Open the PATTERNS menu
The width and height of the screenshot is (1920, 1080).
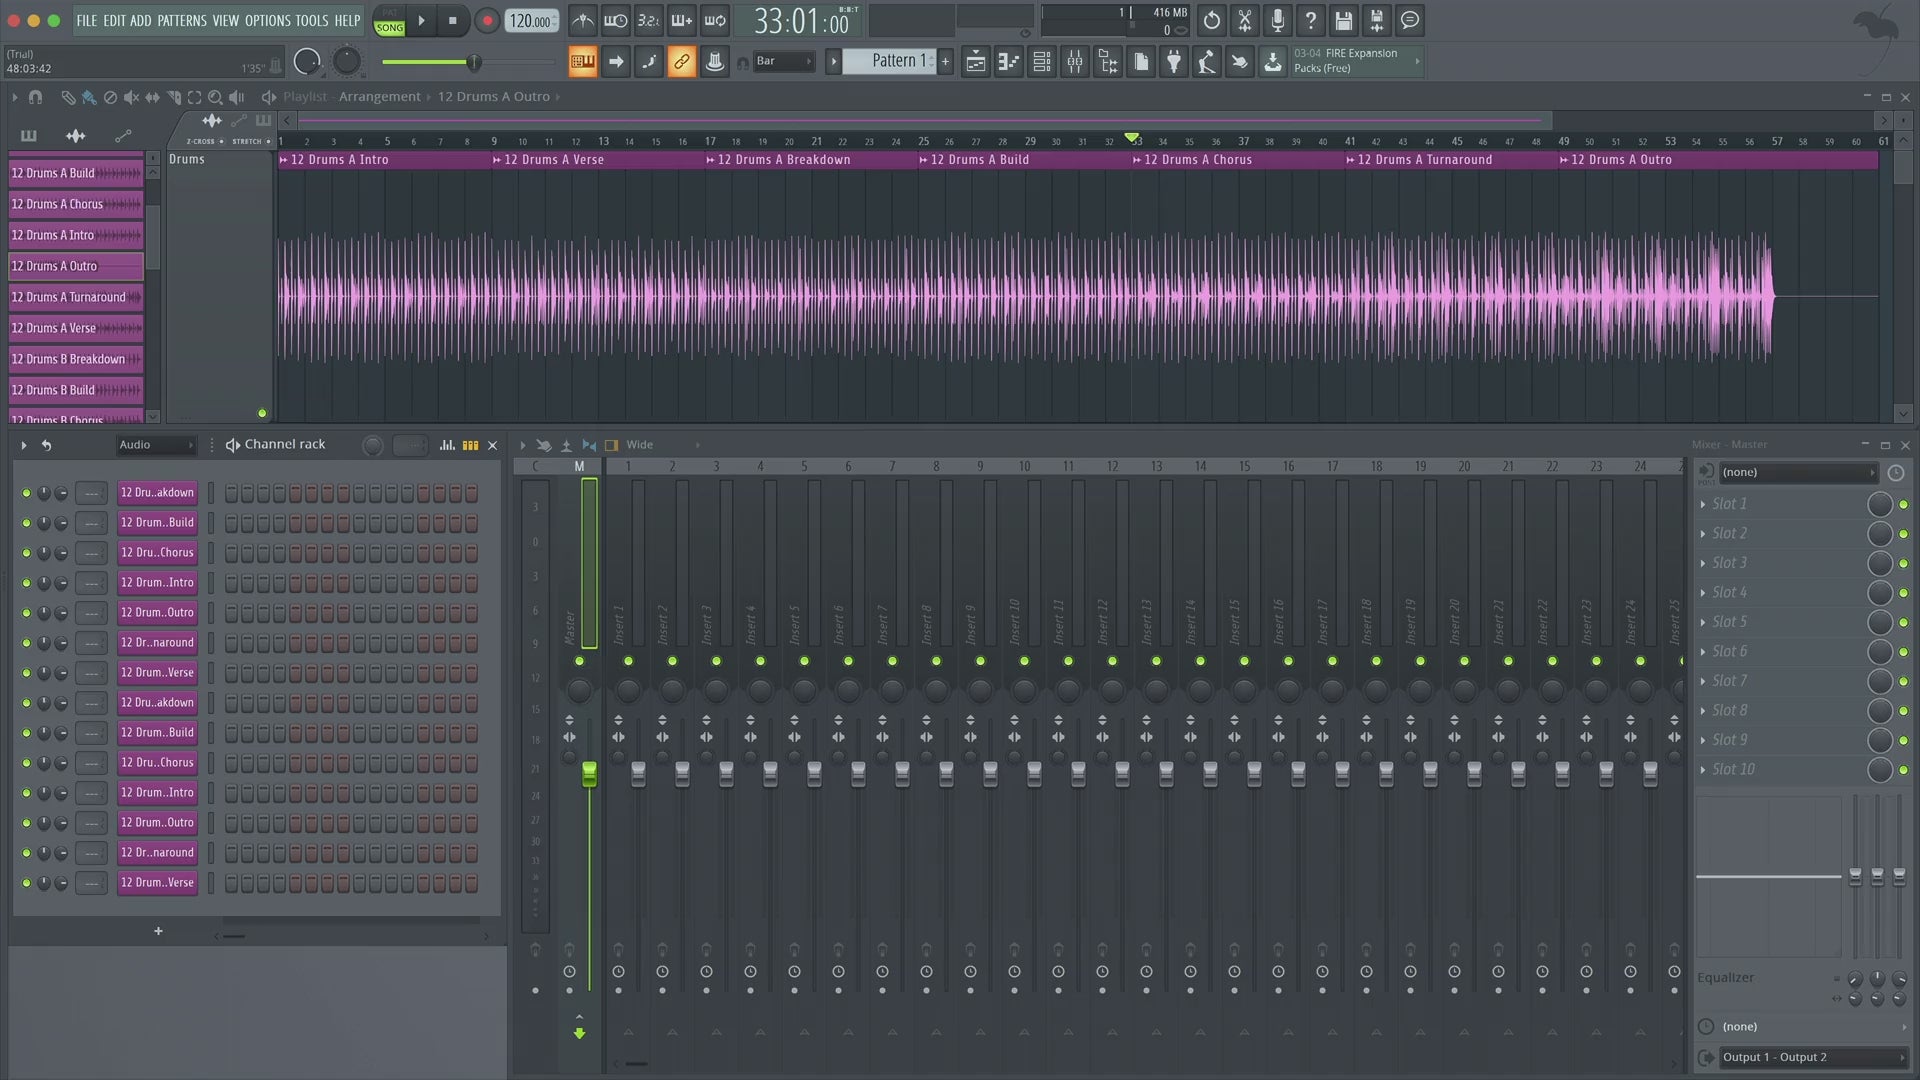182,20
